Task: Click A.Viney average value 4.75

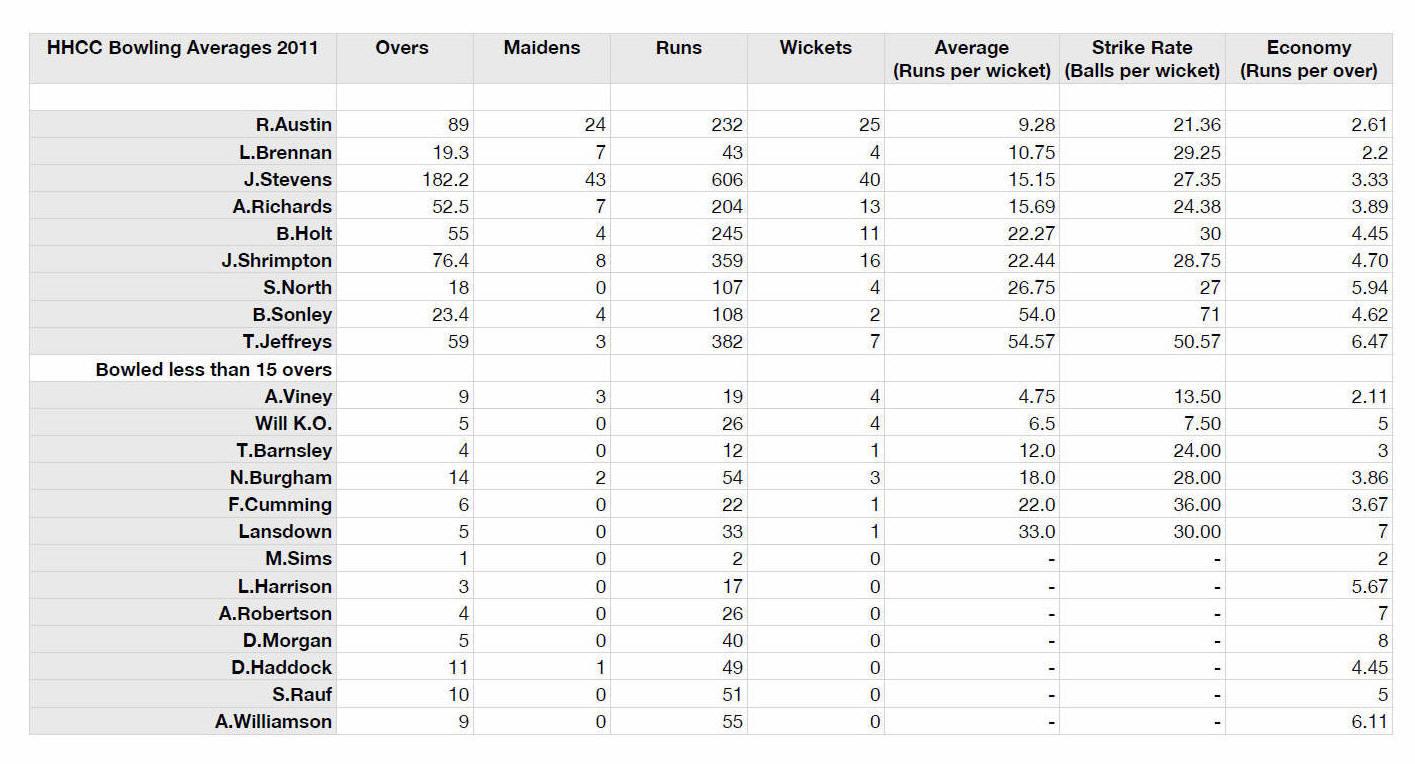Action: coord(971,396)
